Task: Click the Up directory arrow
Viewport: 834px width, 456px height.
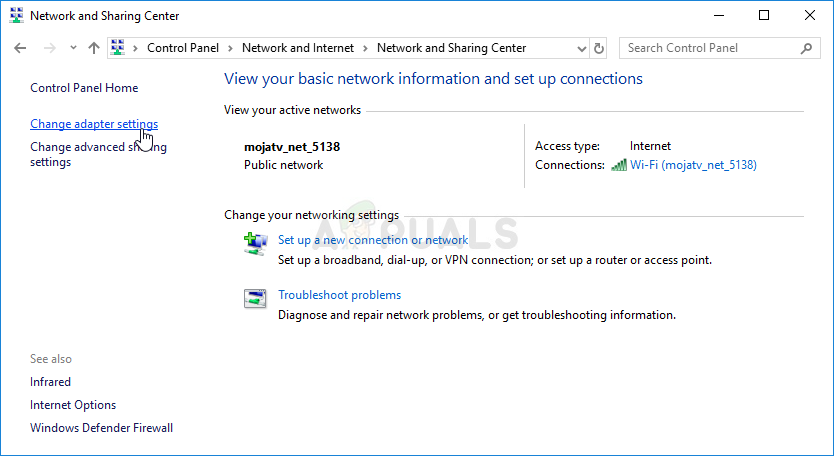Action: point(94,48)
